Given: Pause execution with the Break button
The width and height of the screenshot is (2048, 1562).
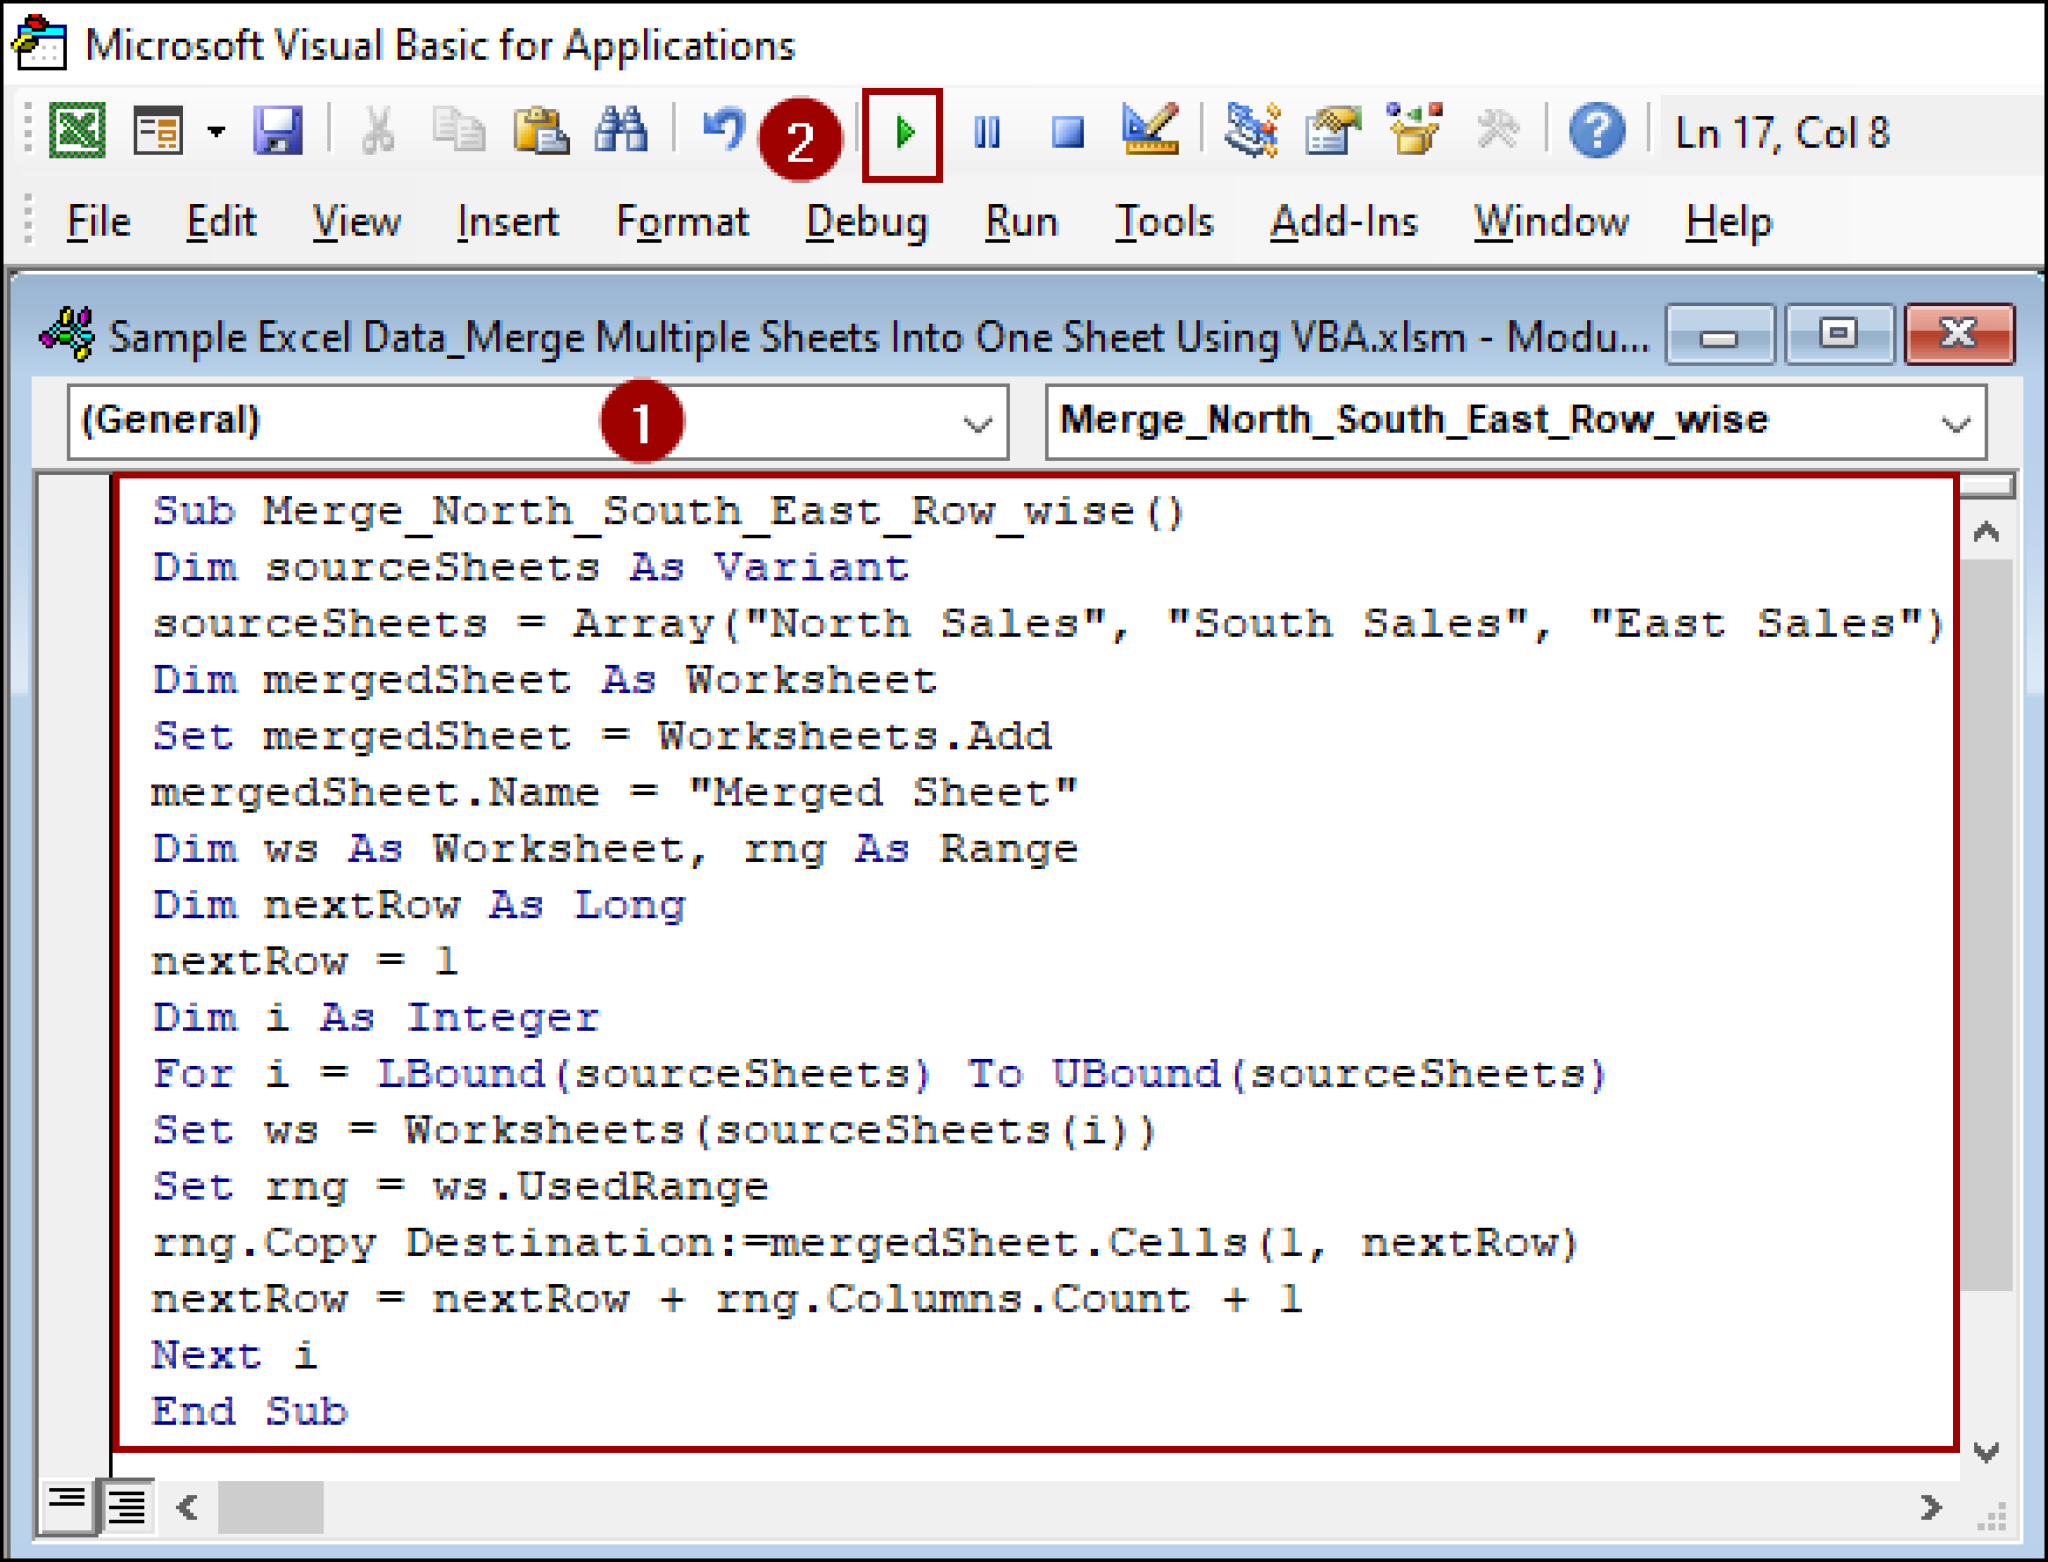Looking at the screenshot, I should (985, 130).
